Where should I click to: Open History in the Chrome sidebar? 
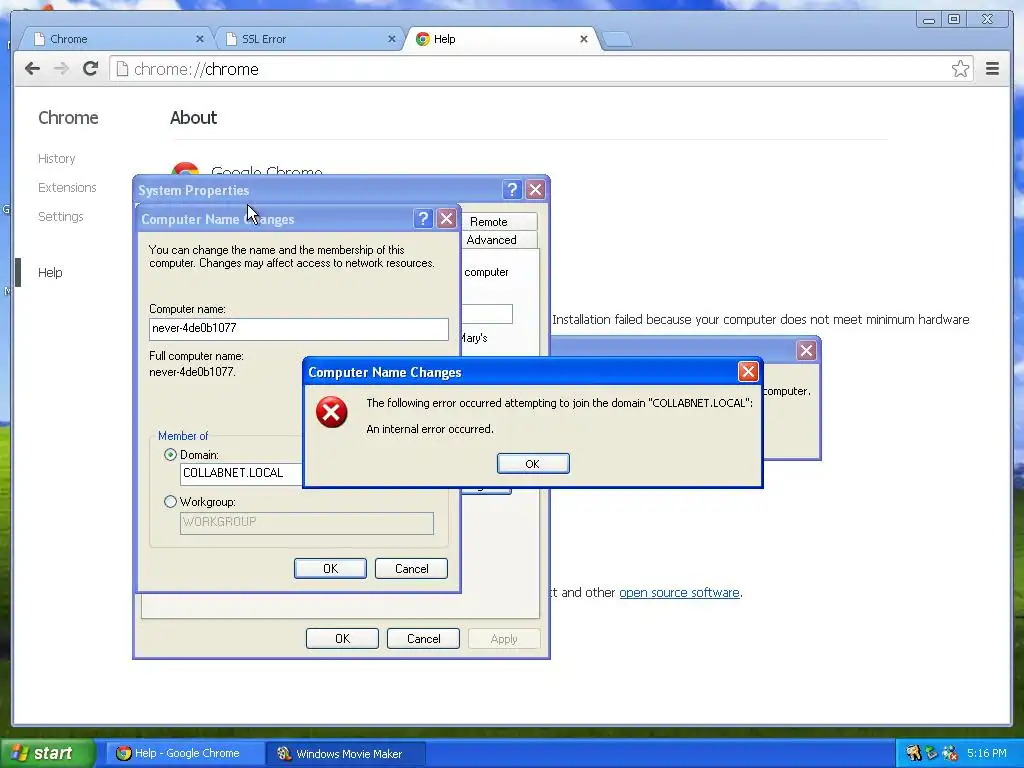click(x=56, y=159)
